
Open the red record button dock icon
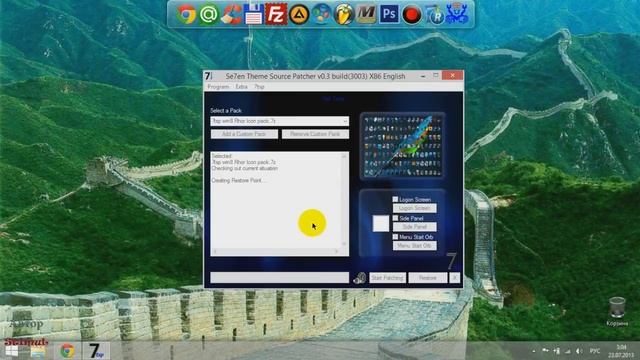tap(411, 15)
